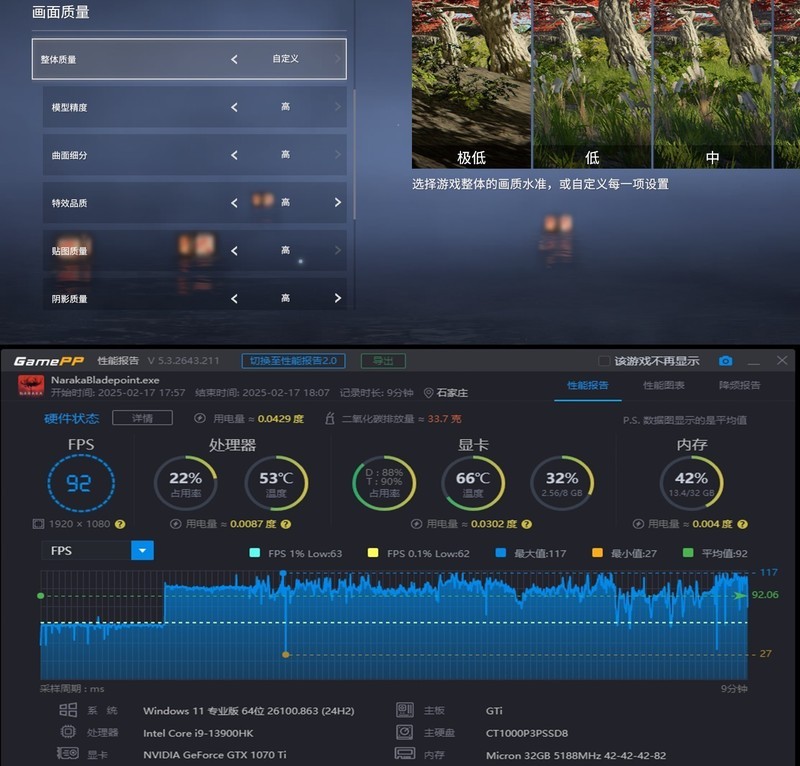Click the maximum FPS marker on chart
This screenshot has height=766, width=800.
[283, 574]
